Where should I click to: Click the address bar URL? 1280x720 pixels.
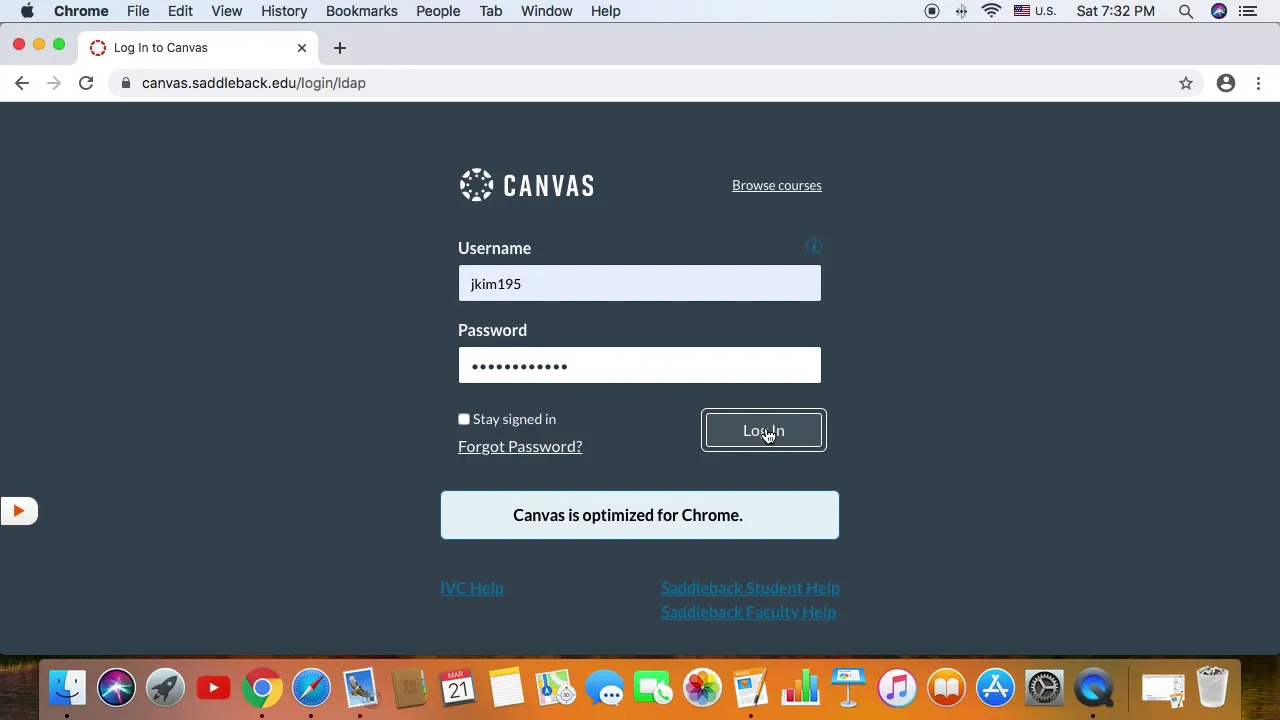(254, 83)
